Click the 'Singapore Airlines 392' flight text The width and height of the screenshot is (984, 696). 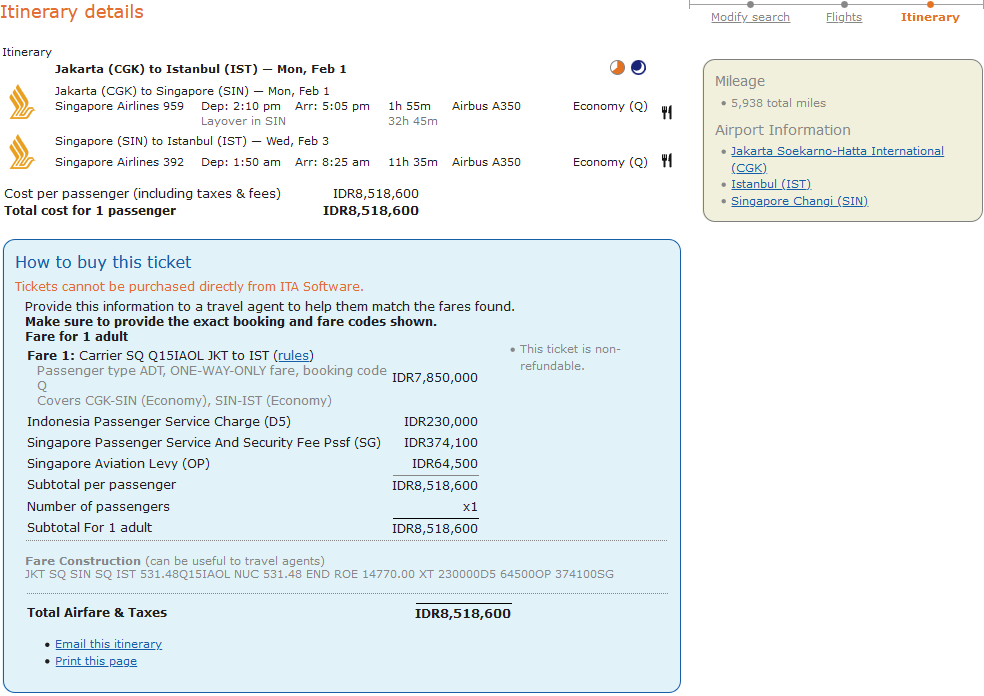119,162
